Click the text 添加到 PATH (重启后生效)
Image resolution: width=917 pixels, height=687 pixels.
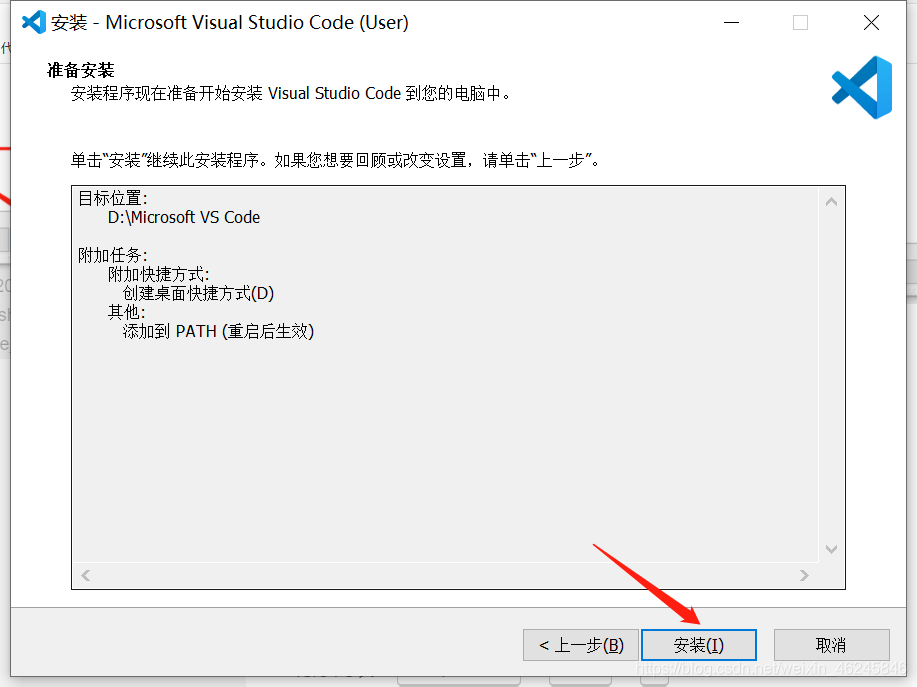point(218,332)
